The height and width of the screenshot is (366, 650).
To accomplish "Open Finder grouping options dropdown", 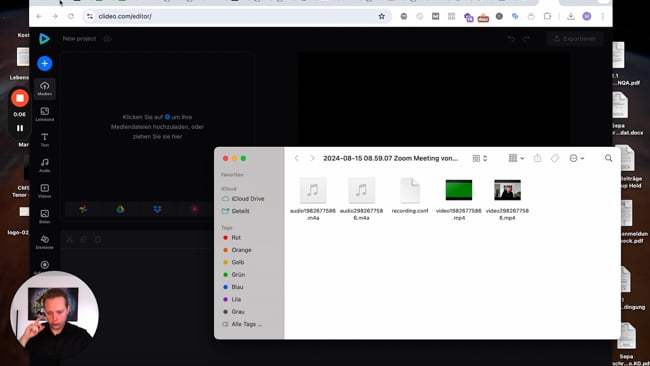I will 516,158.
